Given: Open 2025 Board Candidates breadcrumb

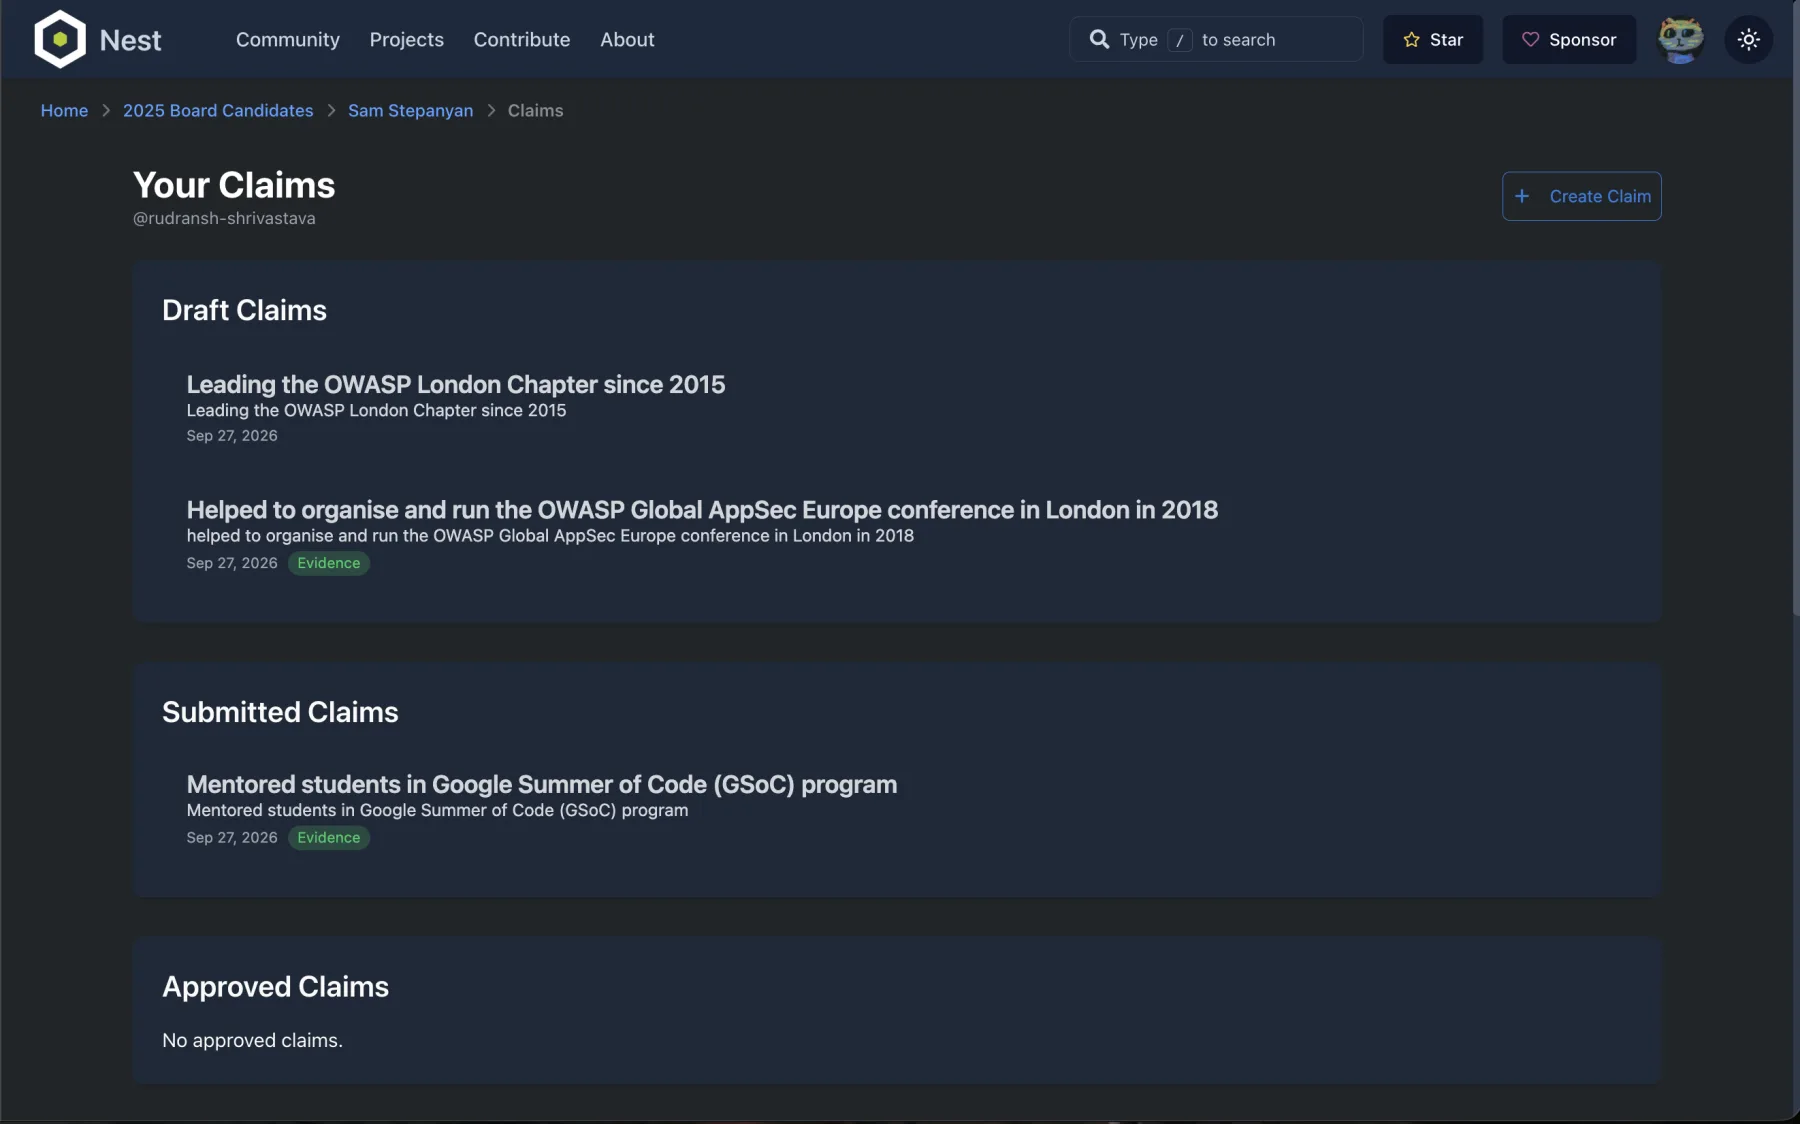Looking at the screenshot, I should pos(218,110).
